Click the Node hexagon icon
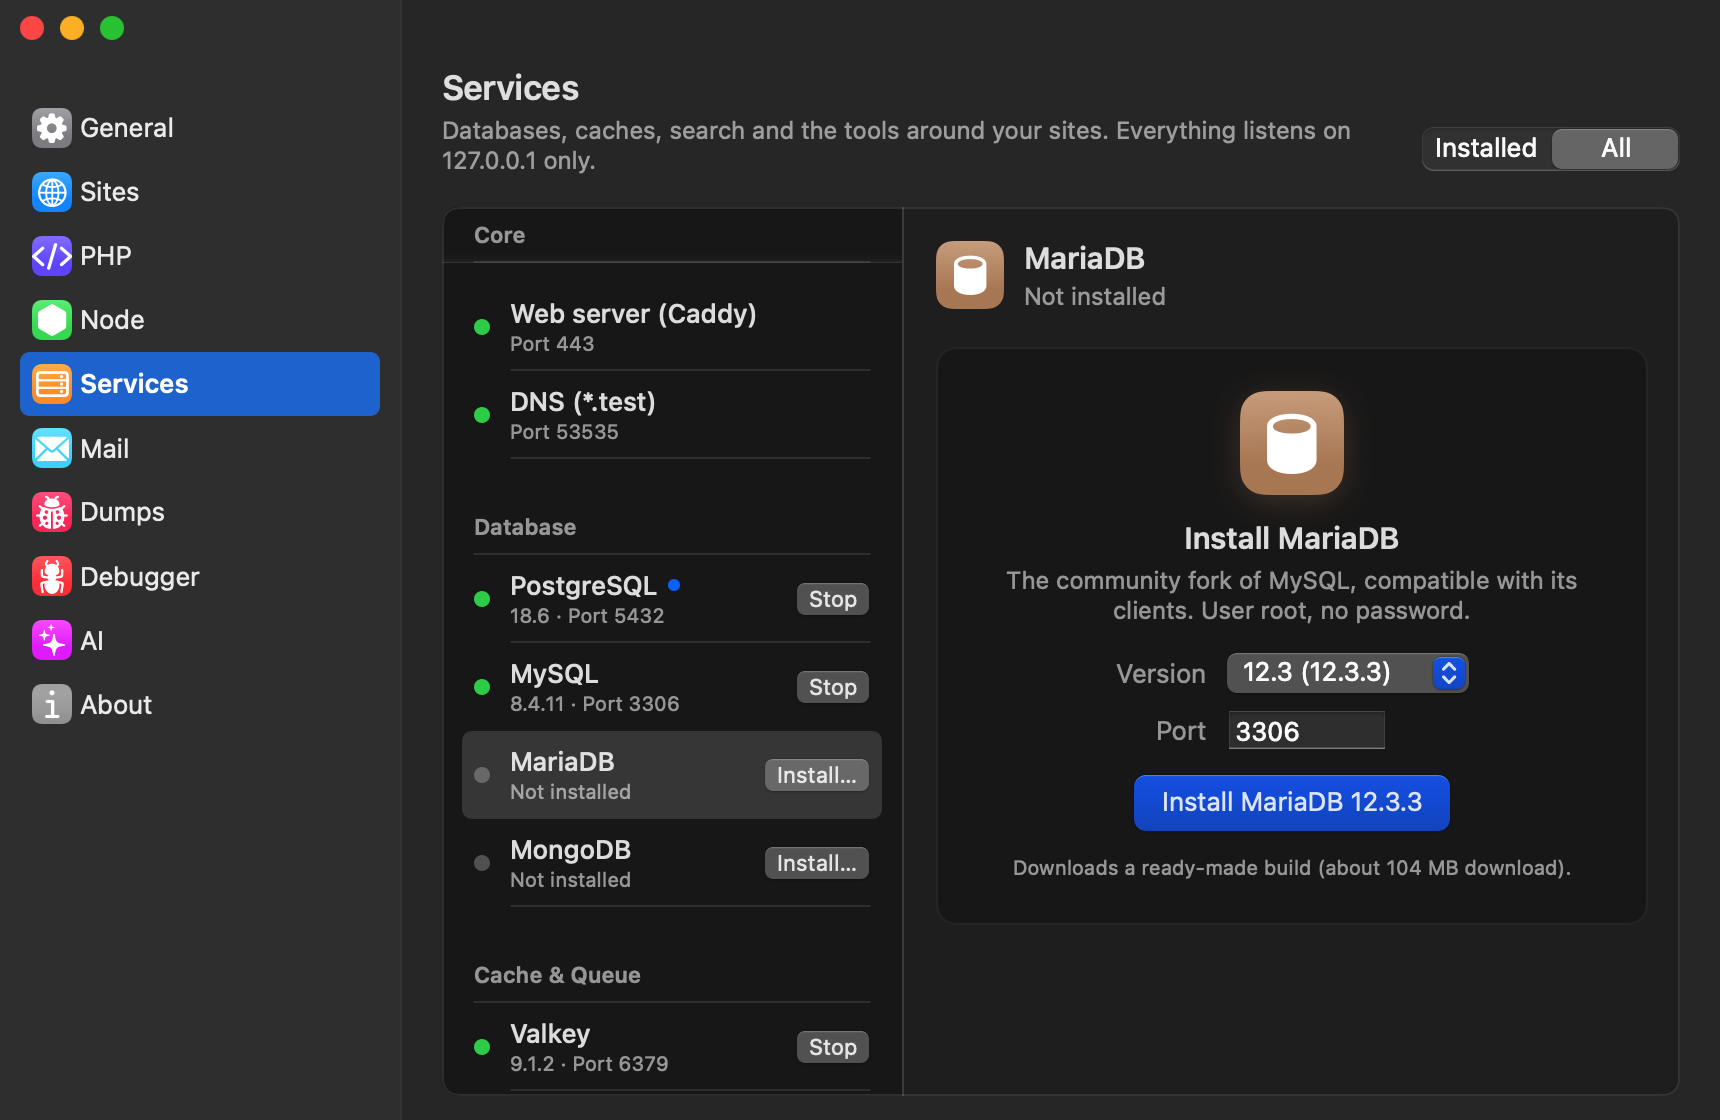 pyautogui.click(x=52, y=320)
